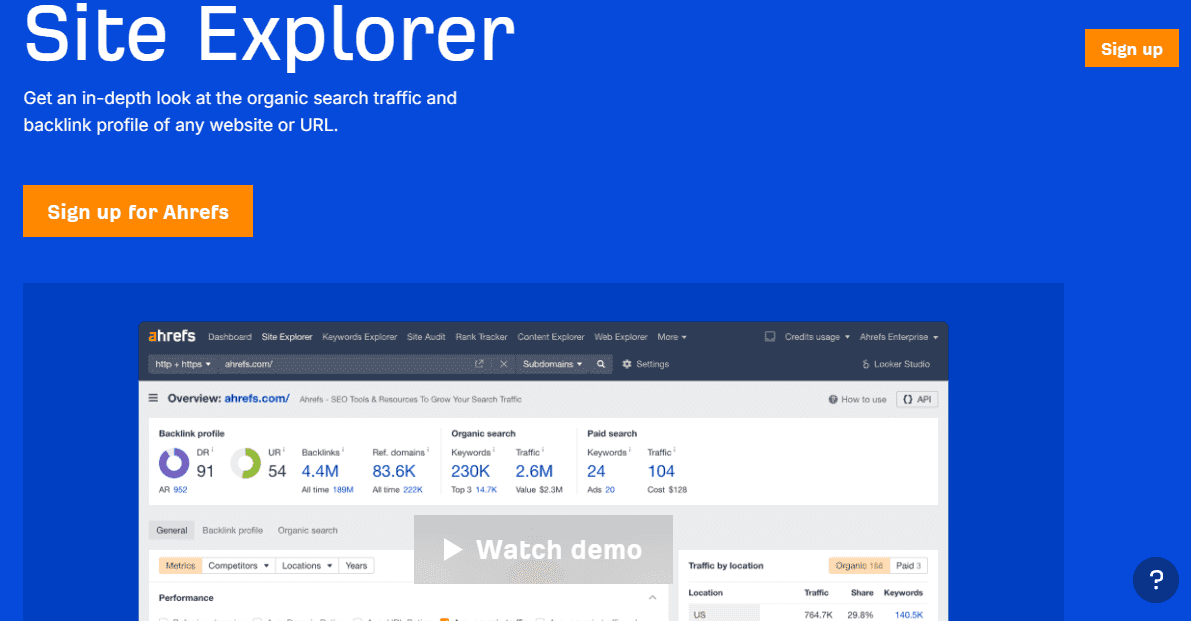1191x621 pixels.
Task: Enable the Referring domains checkbox
Action: tap(164, 618)
